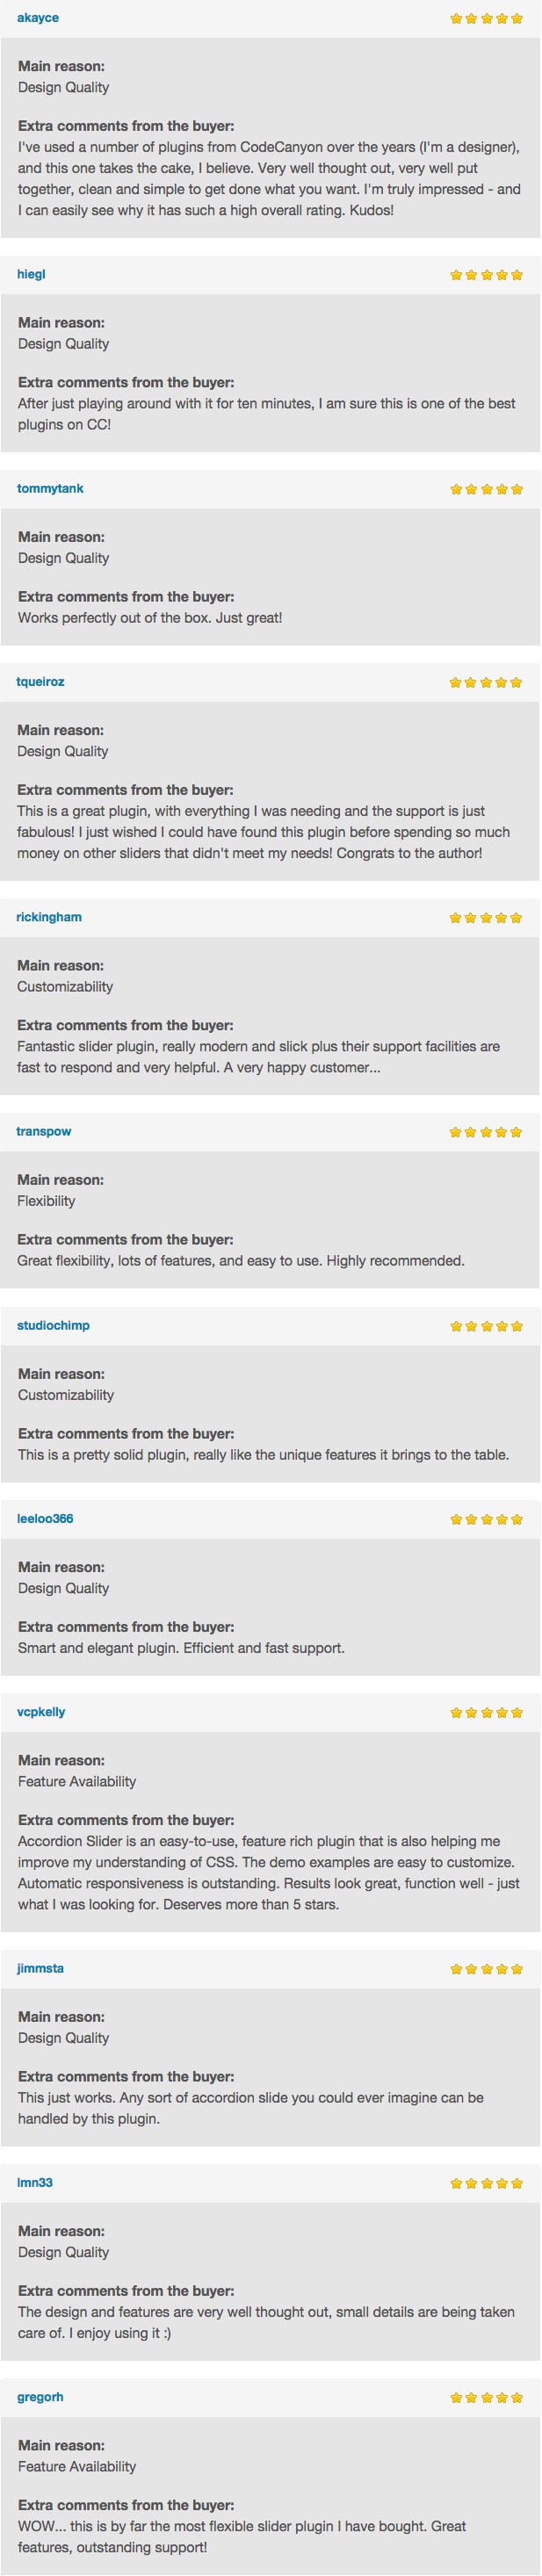Open gregorh's user profile link
This screenshot has width=542, height=2576.
tap(40, 2397)
